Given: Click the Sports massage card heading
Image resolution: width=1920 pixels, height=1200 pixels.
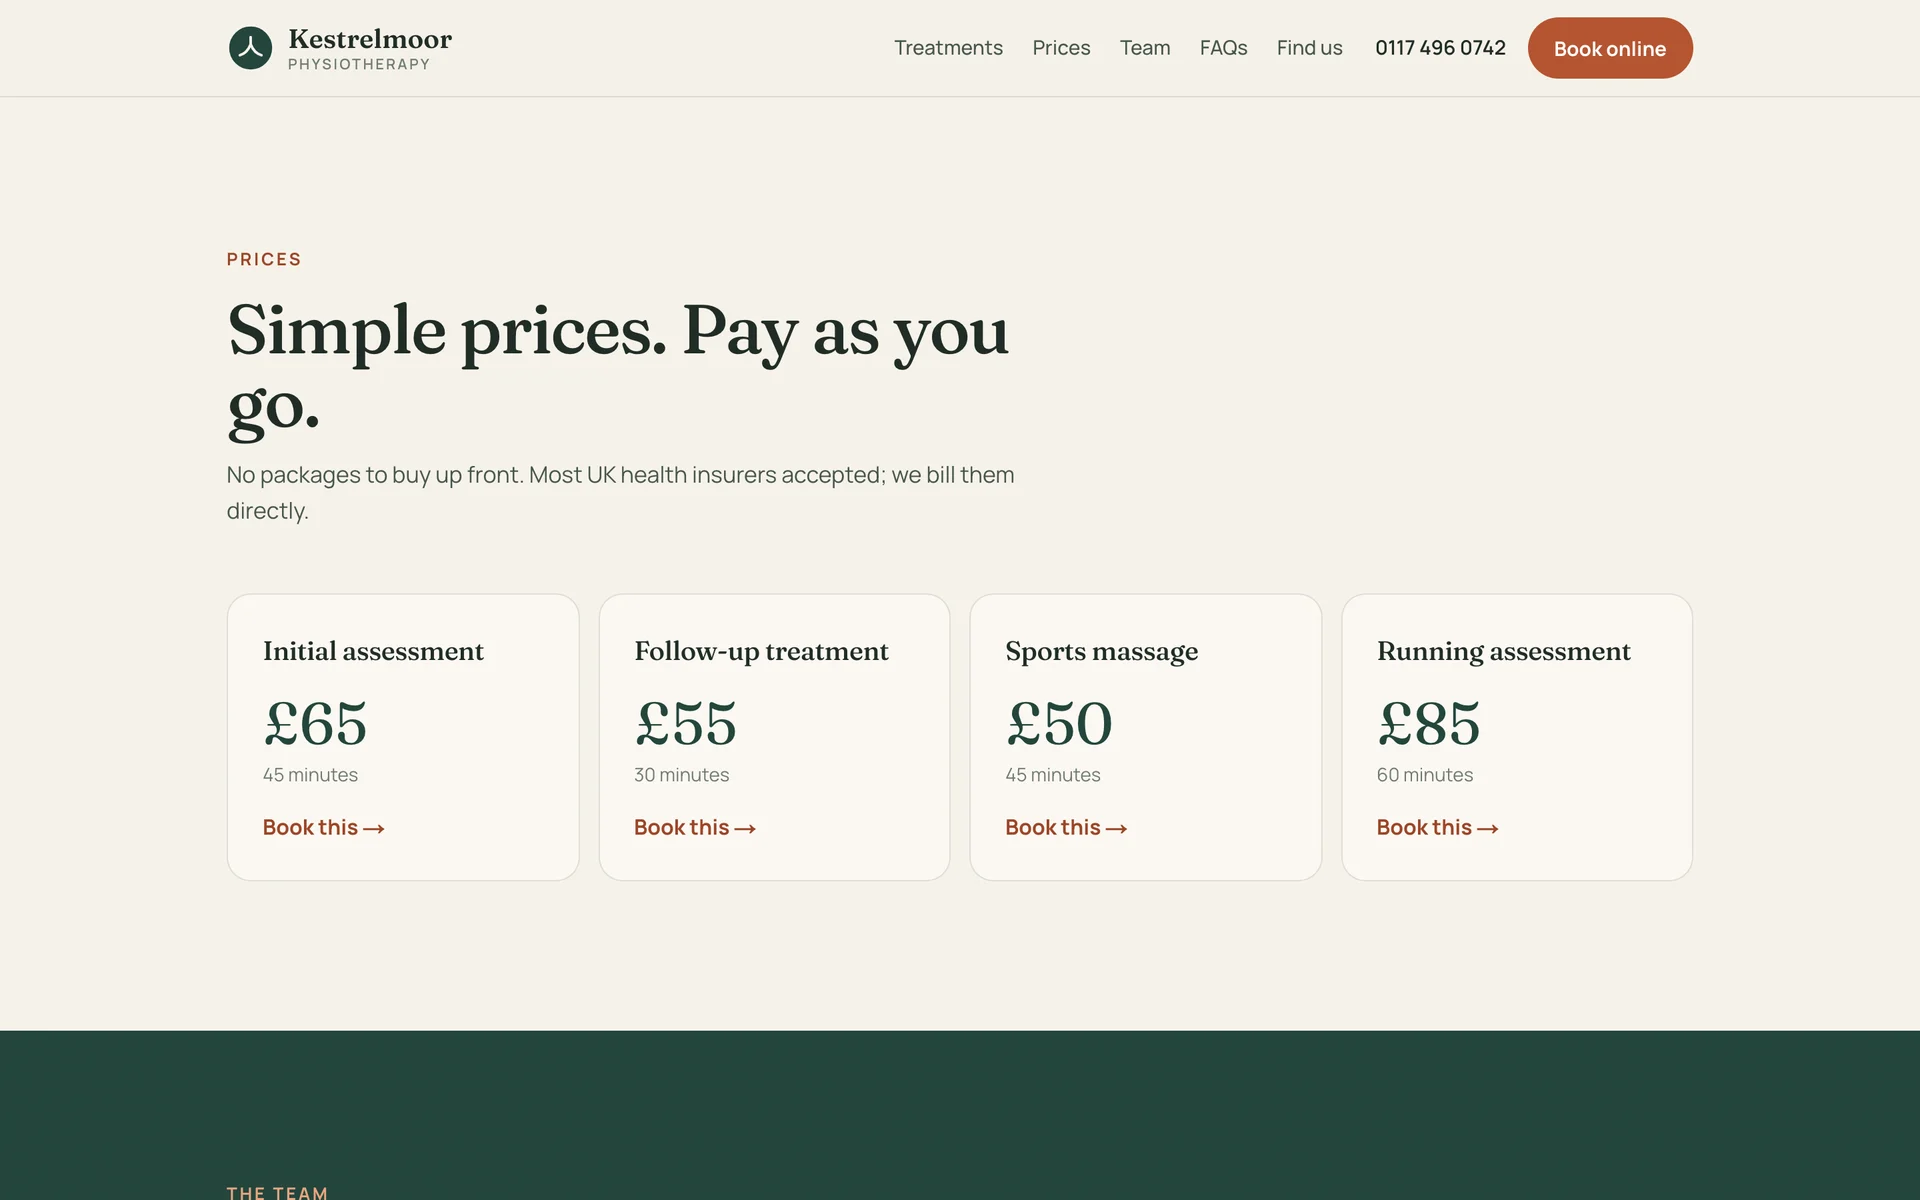Looking at the screenshot, I should [1102, 652].
